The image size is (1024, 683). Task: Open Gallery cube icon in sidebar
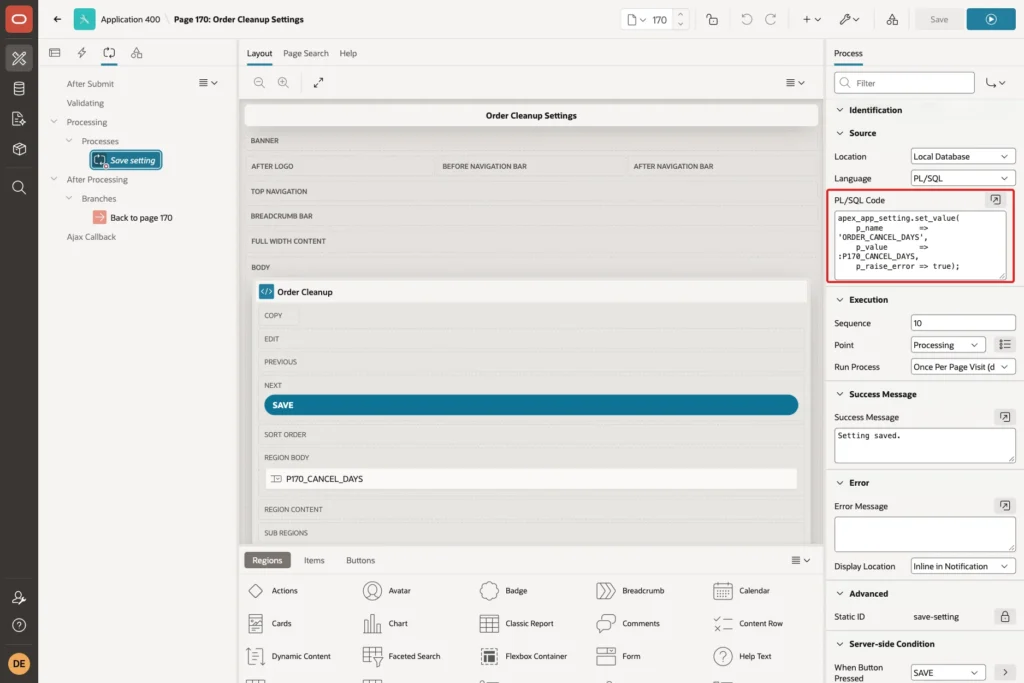[19, 149]
